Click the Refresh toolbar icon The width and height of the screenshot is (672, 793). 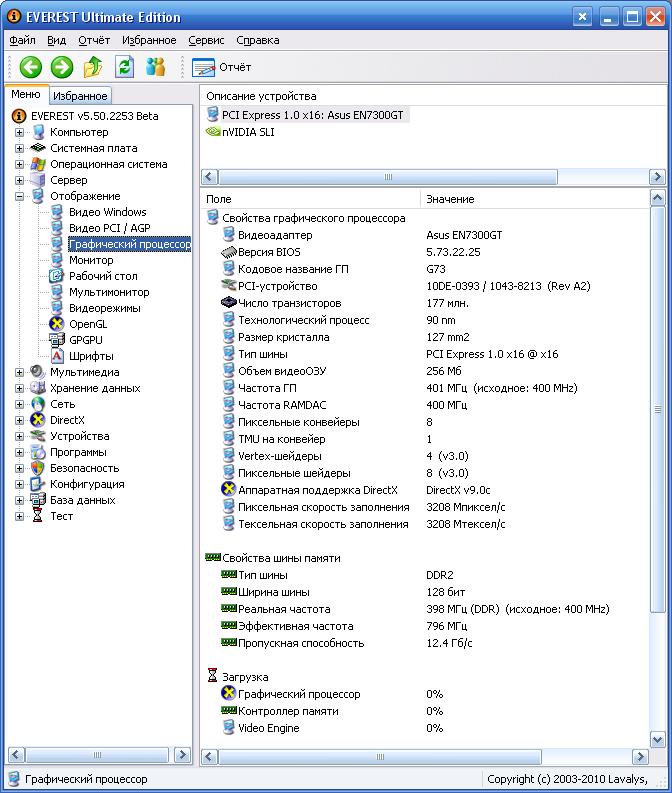[x=124, y=67]
